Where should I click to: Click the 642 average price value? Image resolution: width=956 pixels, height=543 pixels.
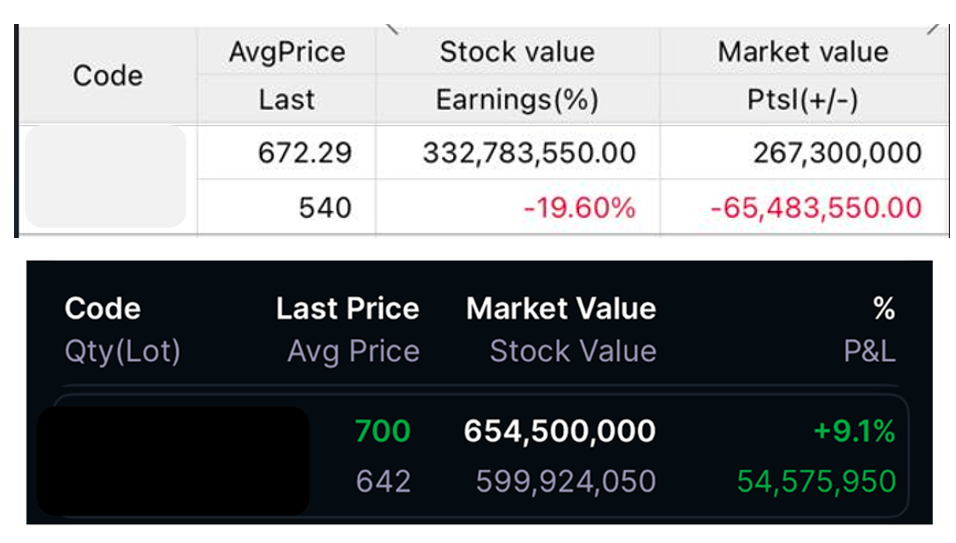[x=383, y=481]
